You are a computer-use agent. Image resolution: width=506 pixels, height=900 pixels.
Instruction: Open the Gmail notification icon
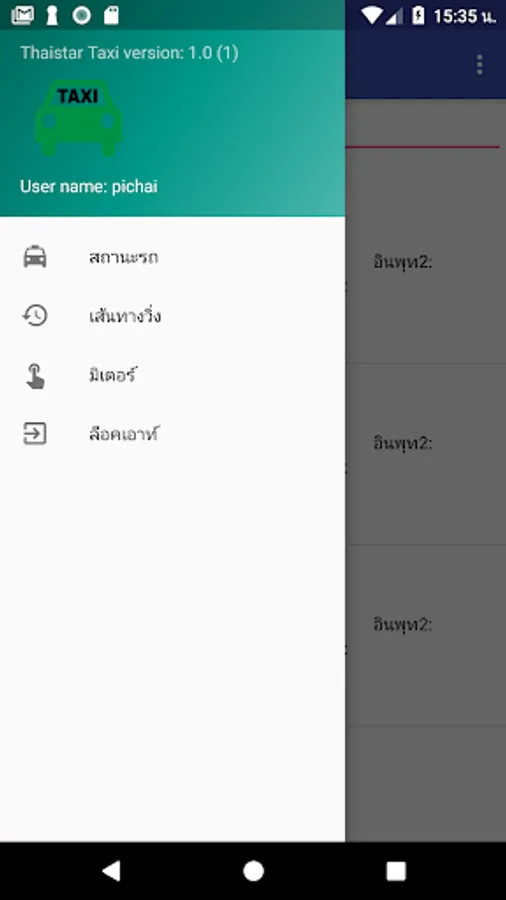point(22,15)
